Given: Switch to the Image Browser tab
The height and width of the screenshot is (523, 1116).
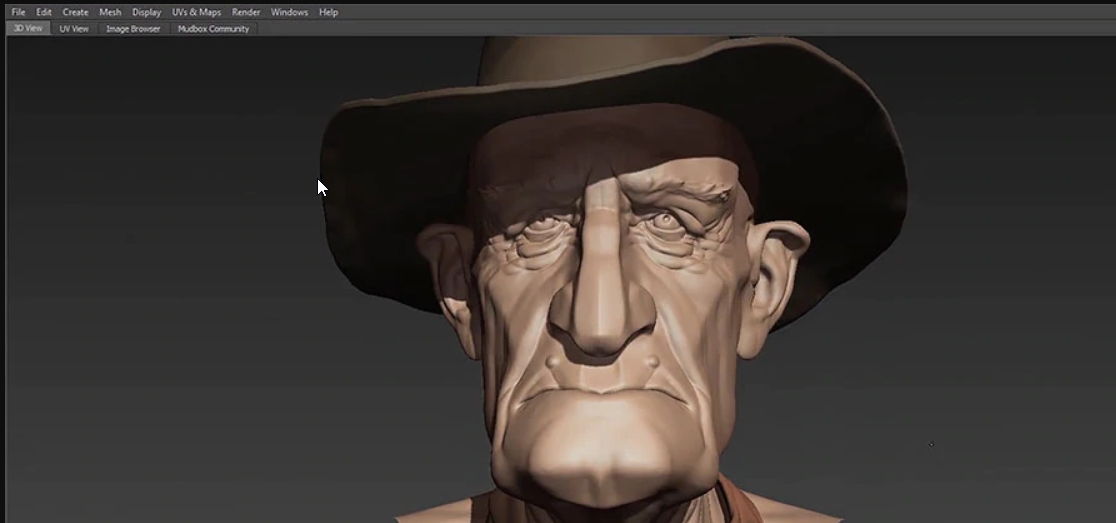Looking at the screenshot, I should 133,28.
